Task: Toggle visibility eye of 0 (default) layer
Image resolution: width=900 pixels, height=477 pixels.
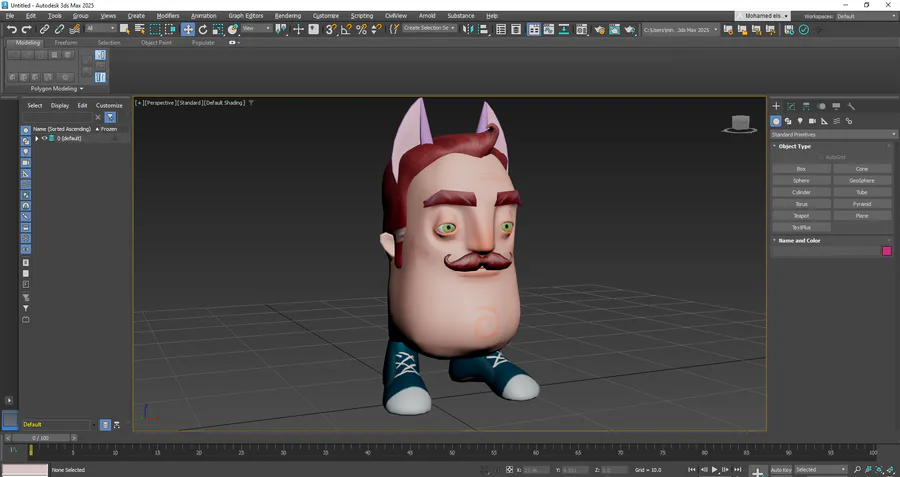Action: pyautogui.click(x=44, y=138)
